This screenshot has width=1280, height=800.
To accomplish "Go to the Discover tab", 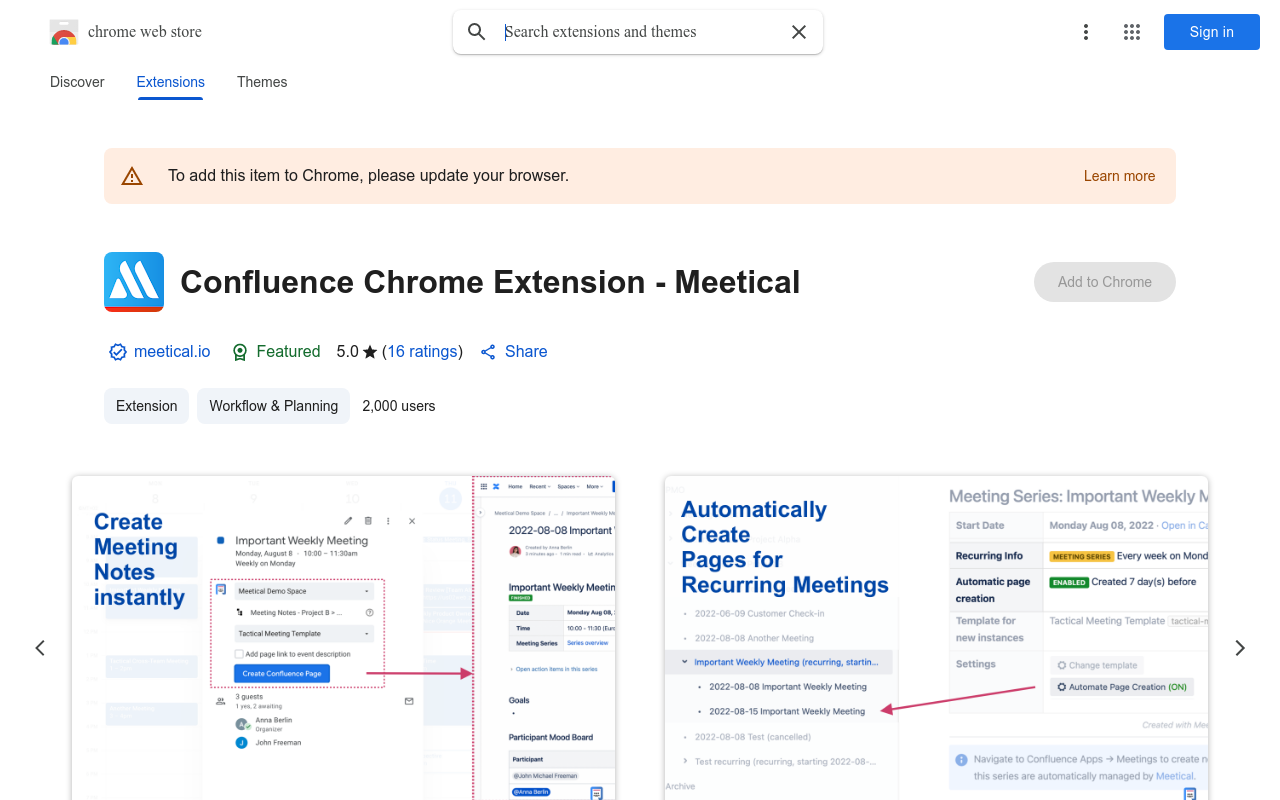I will [x=77, y=82].
